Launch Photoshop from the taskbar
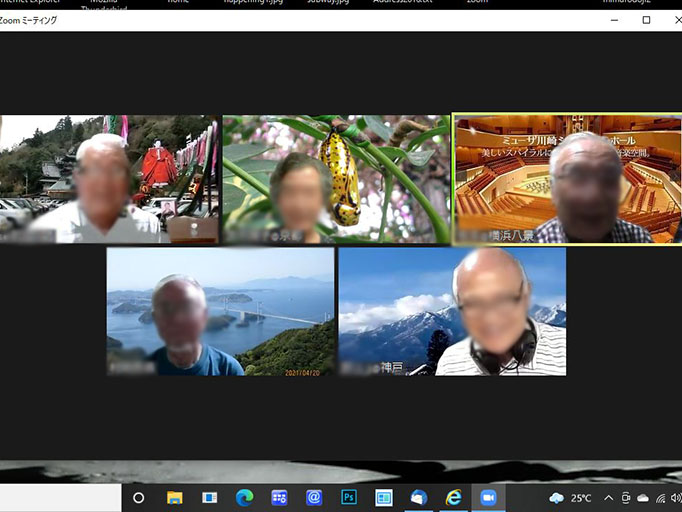This screenshot has width=682, height=512. pyautogui.click(x=349, y=497)
